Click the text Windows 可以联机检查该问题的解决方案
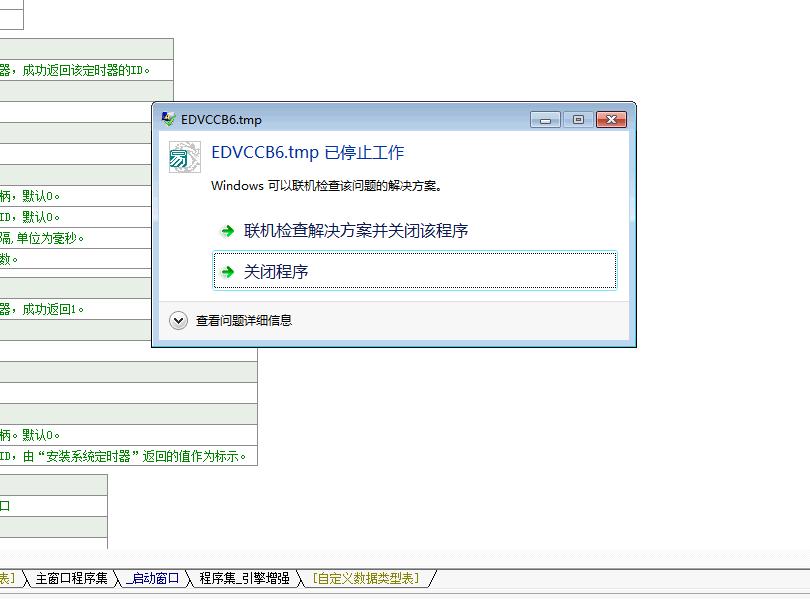This screenshot has height=599, width=810. click(x=326, y=185)
